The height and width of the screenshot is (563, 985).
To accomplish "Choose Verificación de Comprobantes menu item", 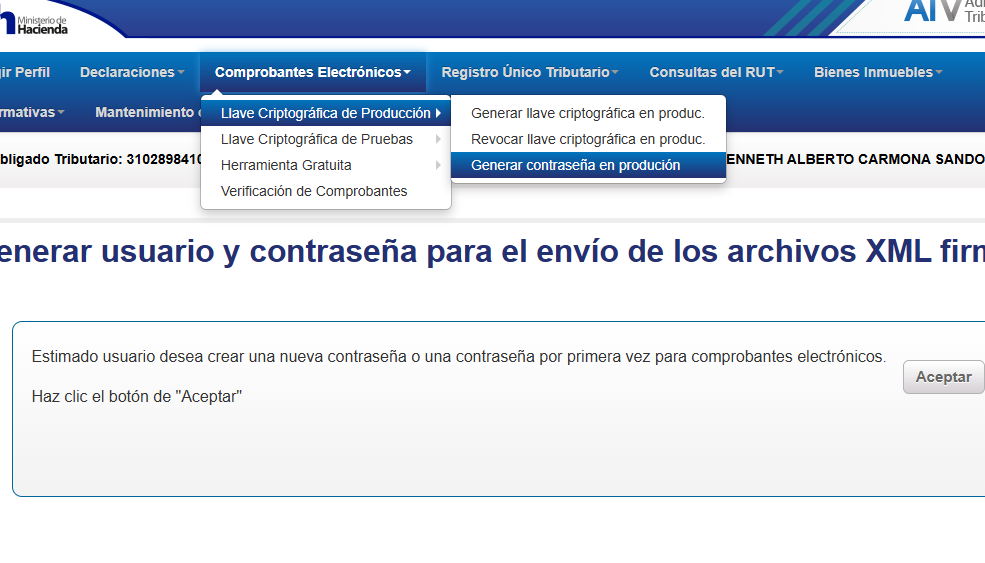I will click(x=314, y=191).
